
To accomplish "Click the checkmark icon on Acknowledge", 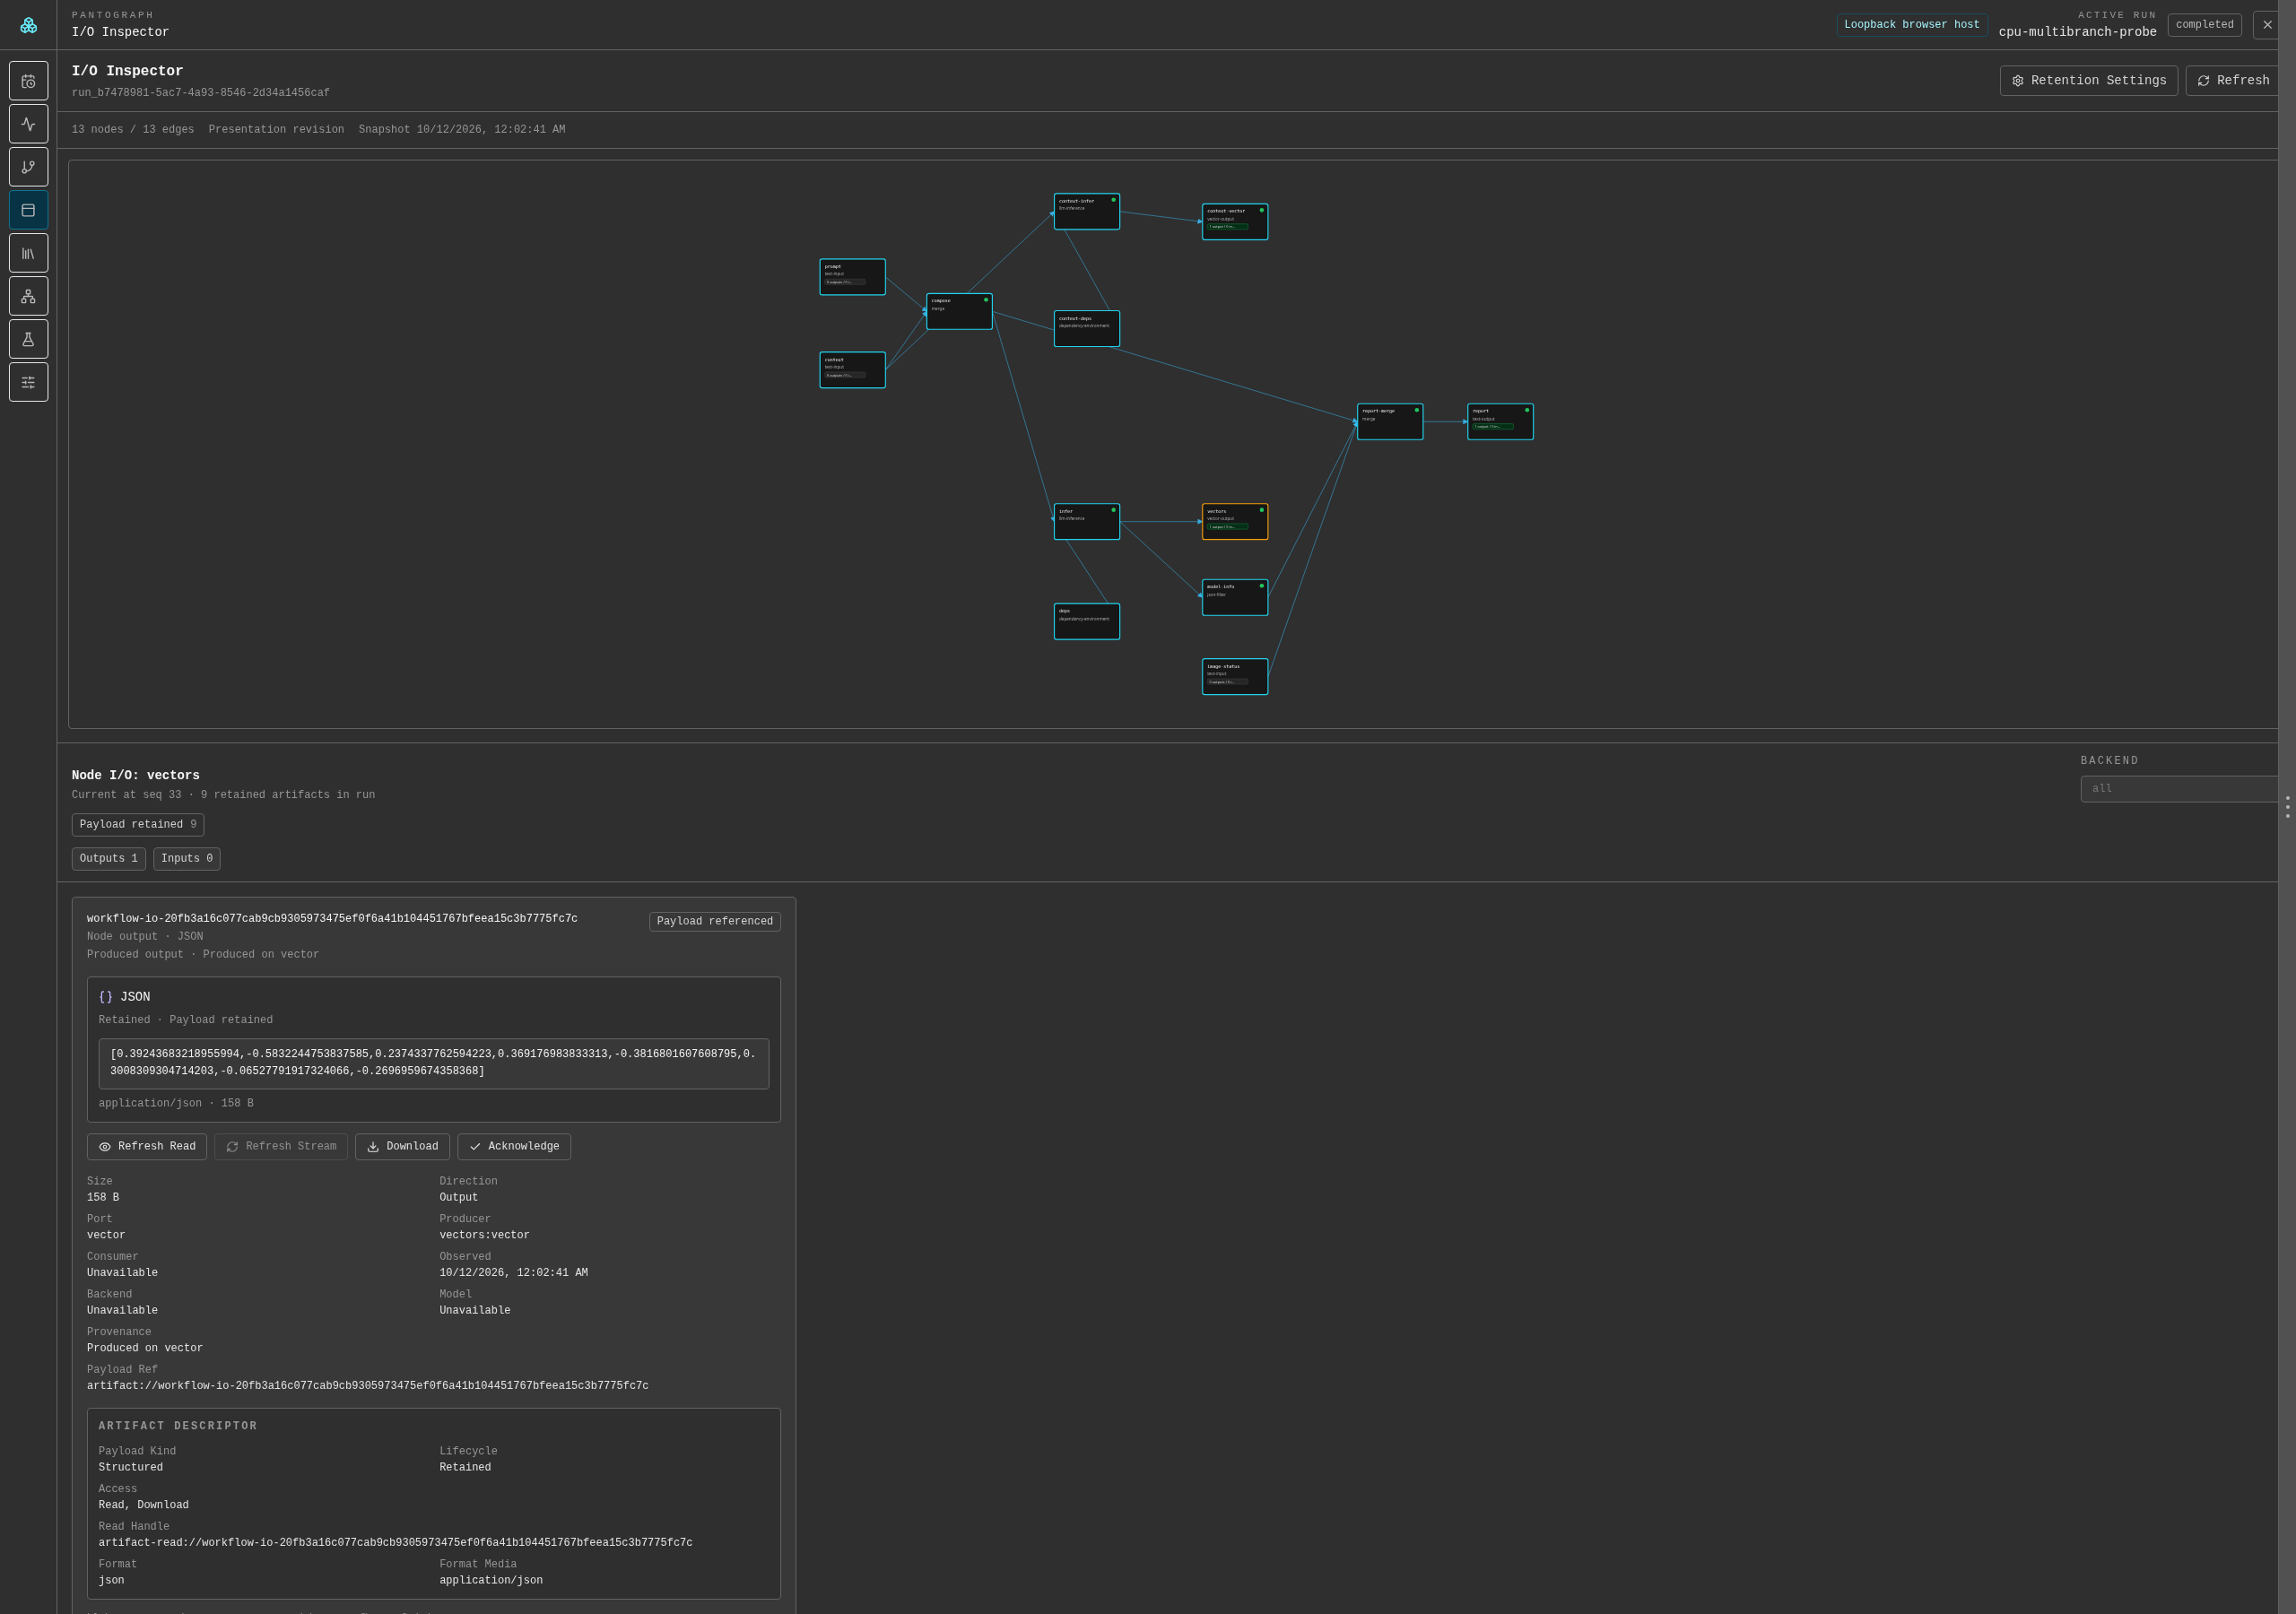I will tap(475, 1147).
